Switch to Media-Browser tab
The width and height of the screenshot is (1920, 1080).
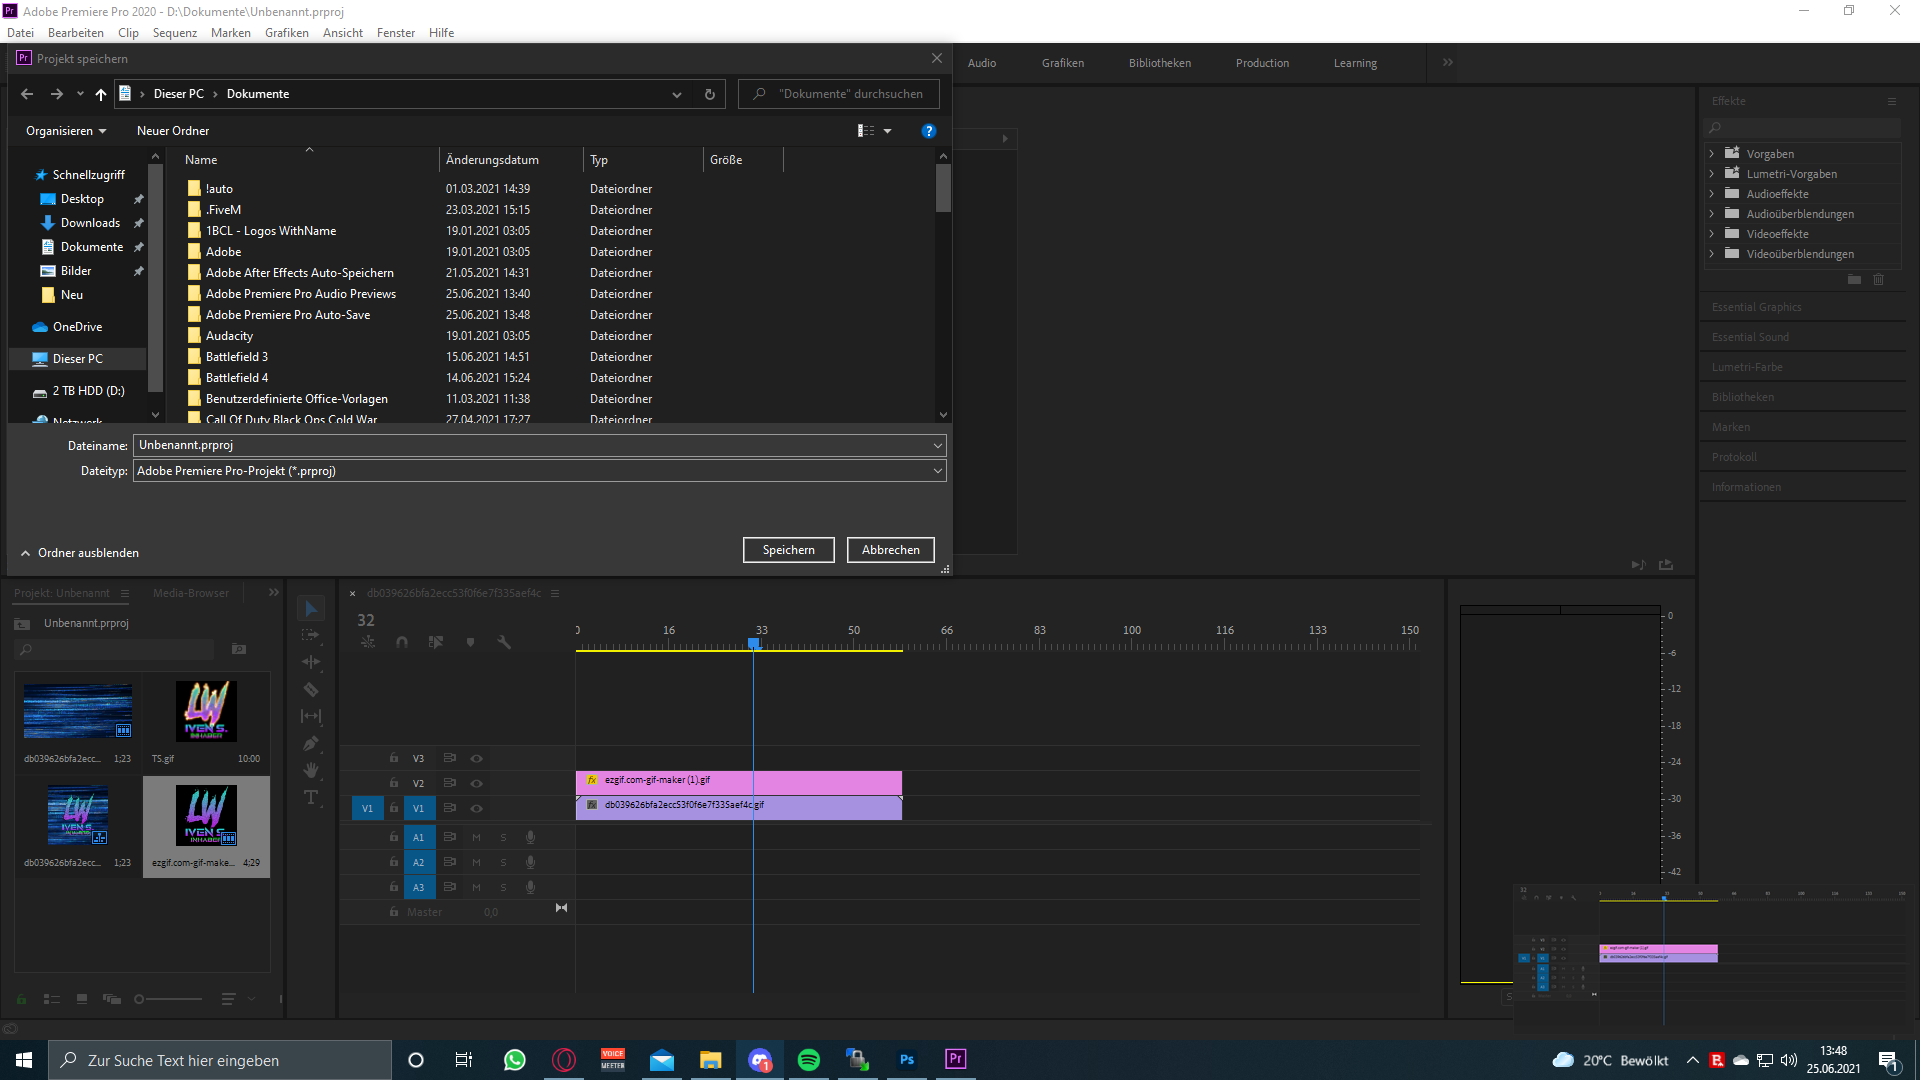(190, 593)
